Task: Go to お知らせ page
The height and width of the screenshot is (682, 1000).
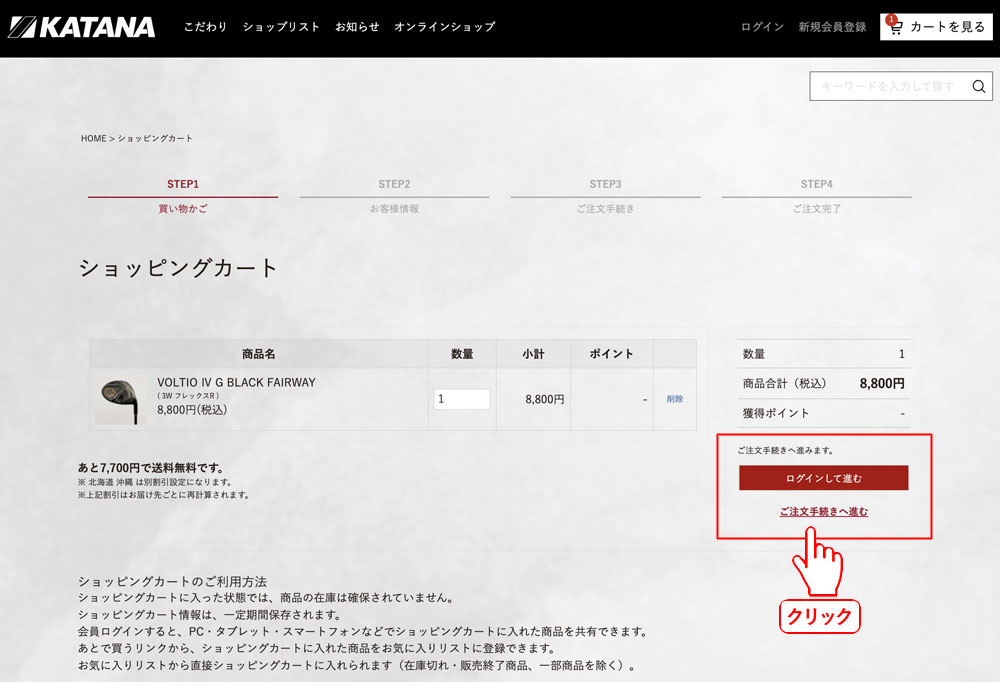Action: (x=357, y=27)
